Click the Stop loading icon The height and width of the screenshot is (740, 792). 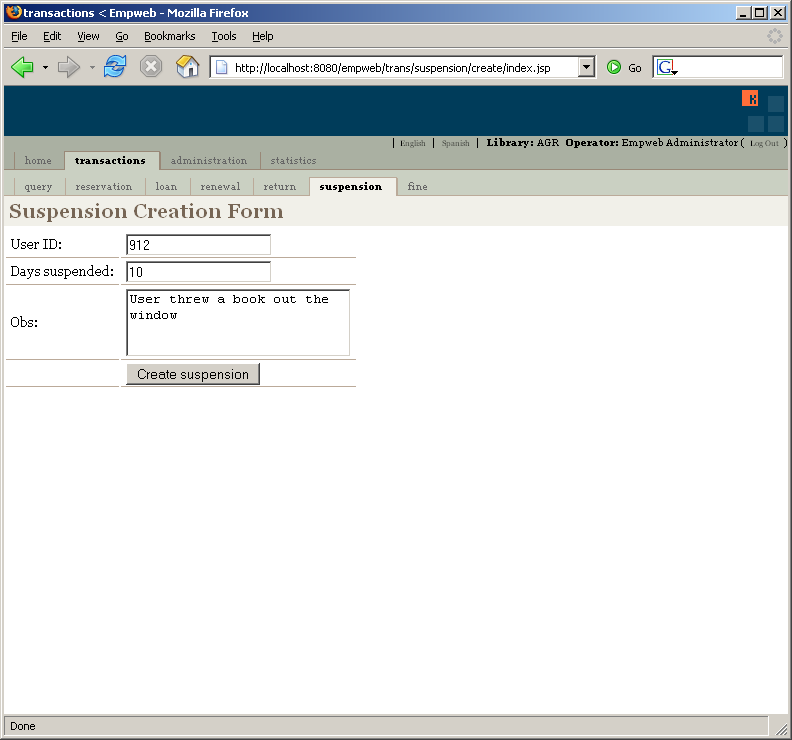click(x=151, y=67)
